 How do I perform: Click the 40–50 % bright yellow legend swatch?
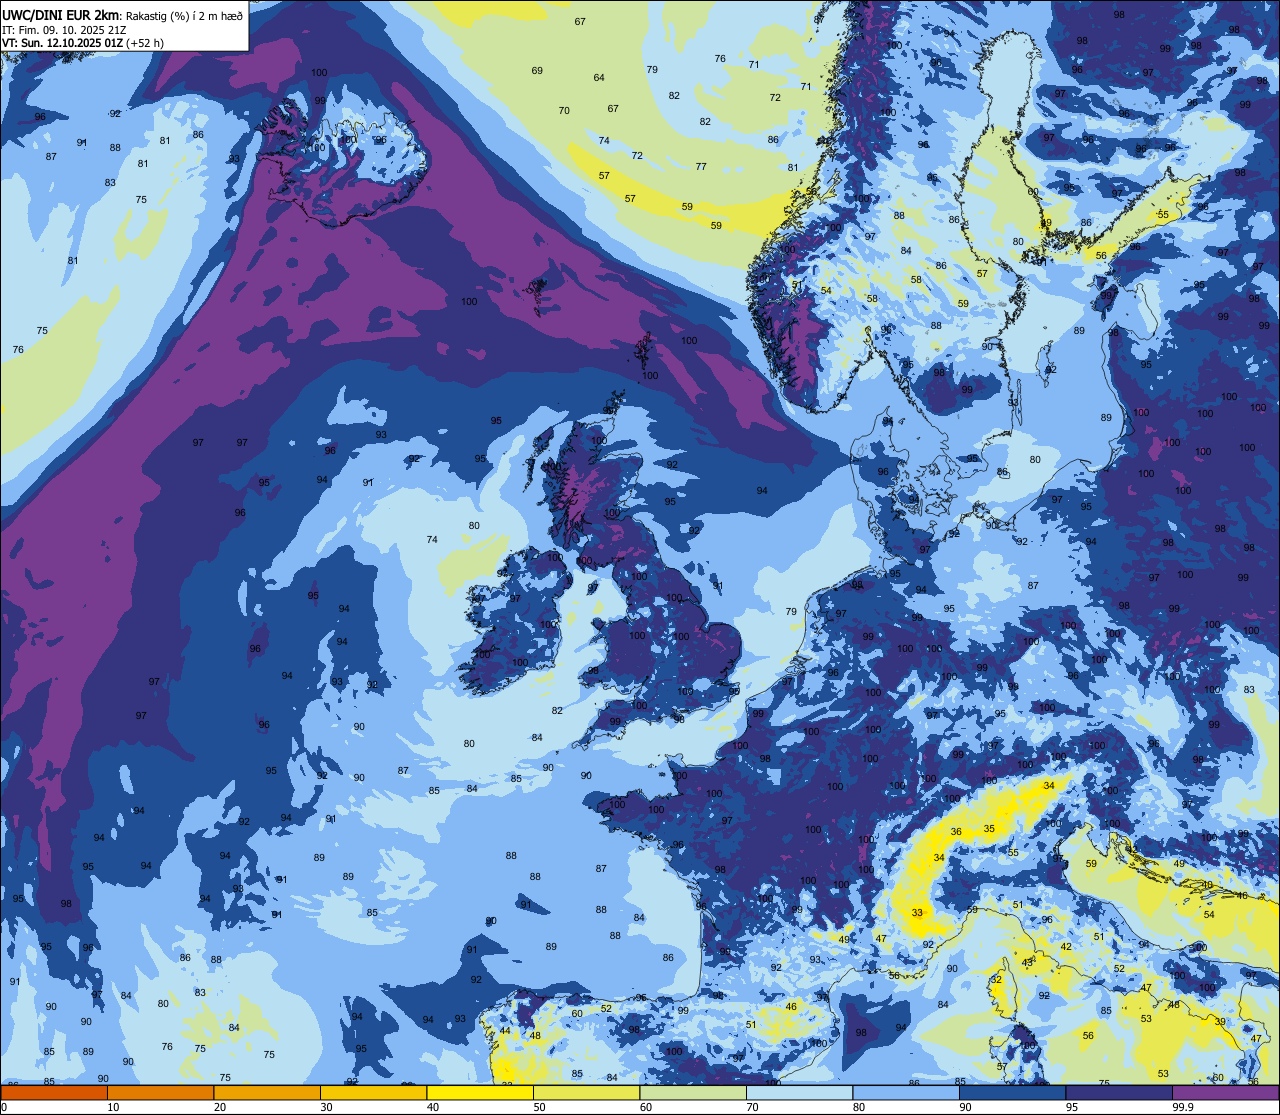coord(480,1093)
